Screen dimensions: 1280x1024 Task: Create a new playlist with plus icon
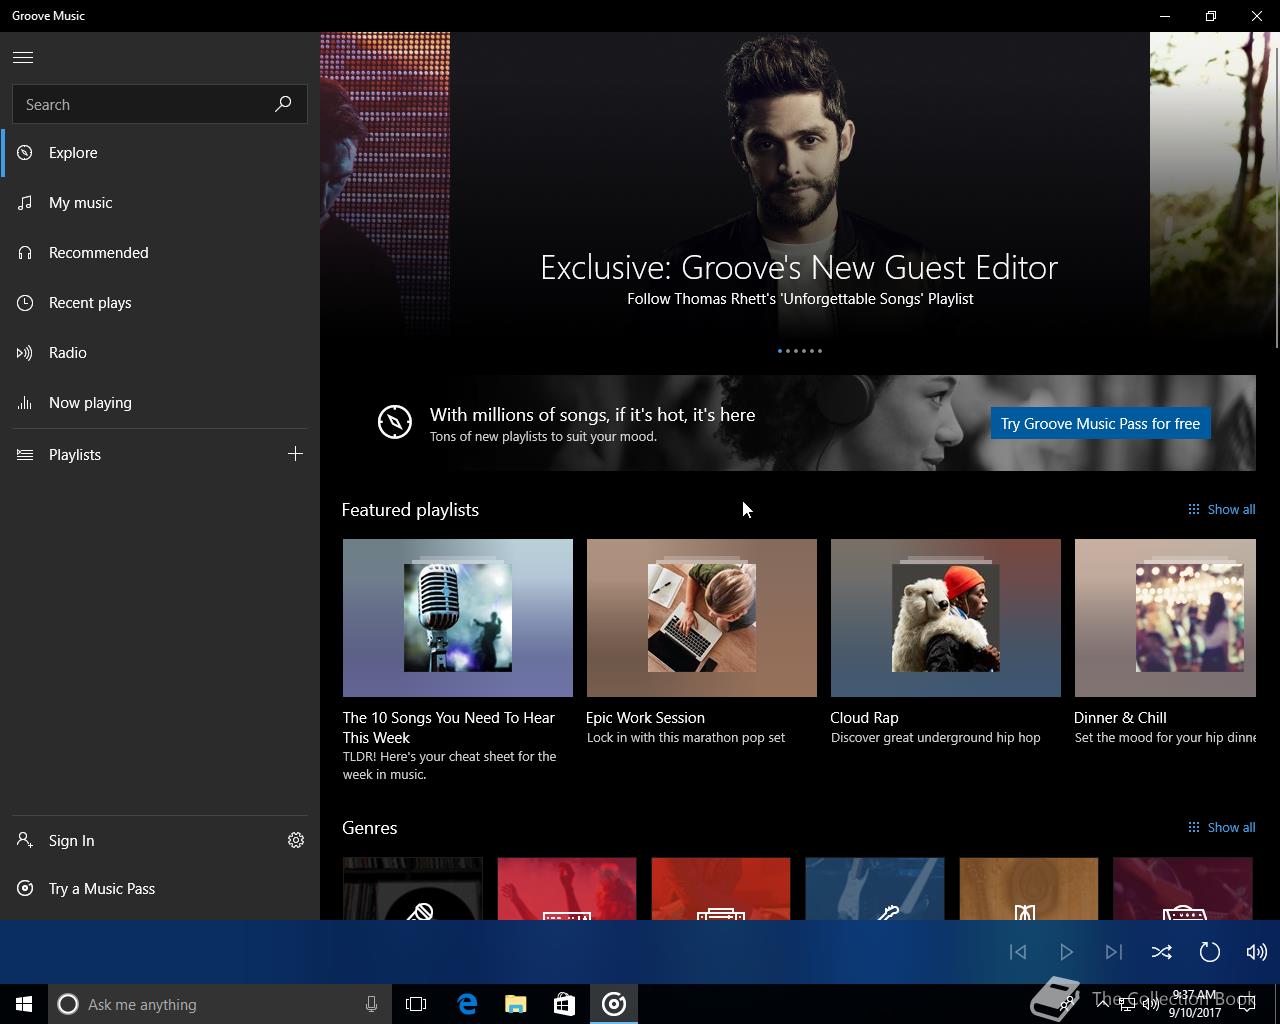point(295,454)
